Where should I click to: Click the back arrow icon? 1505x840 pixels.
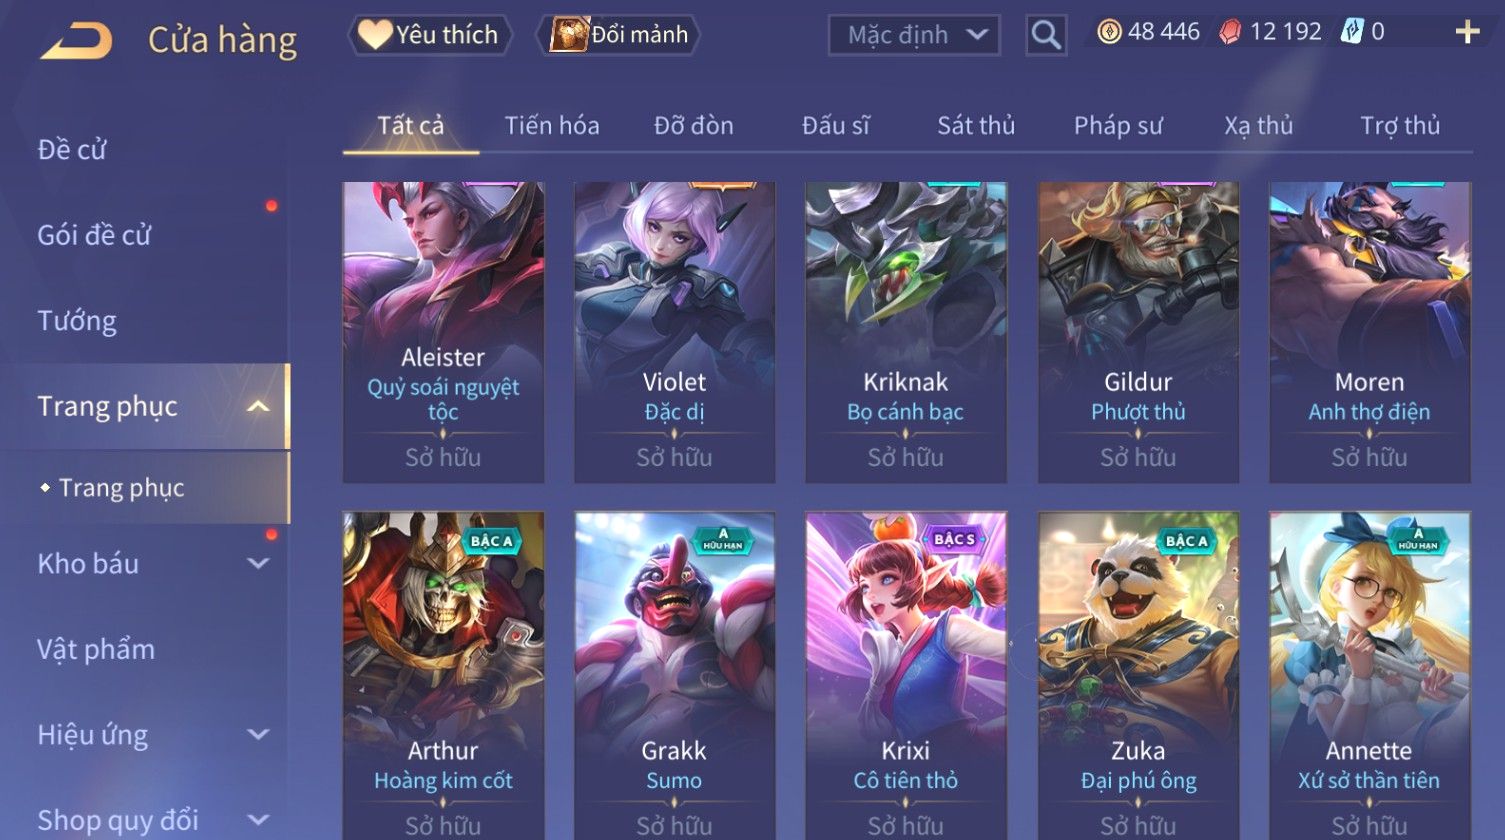tap(76, 41)
